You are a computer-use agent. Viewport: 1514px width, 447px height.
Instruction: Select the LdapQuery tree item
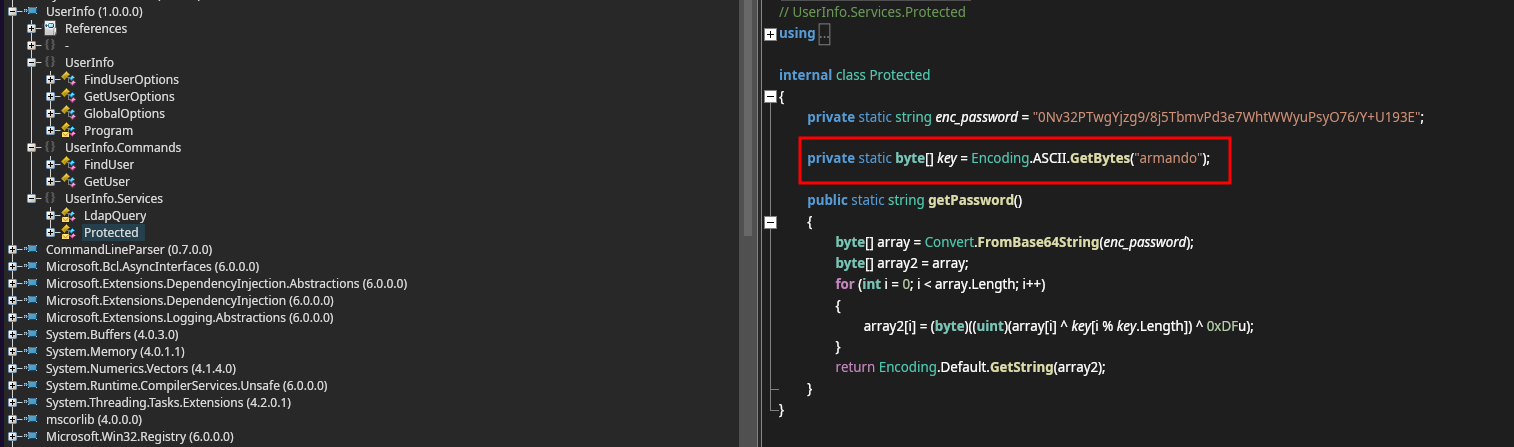click(115, 215)
